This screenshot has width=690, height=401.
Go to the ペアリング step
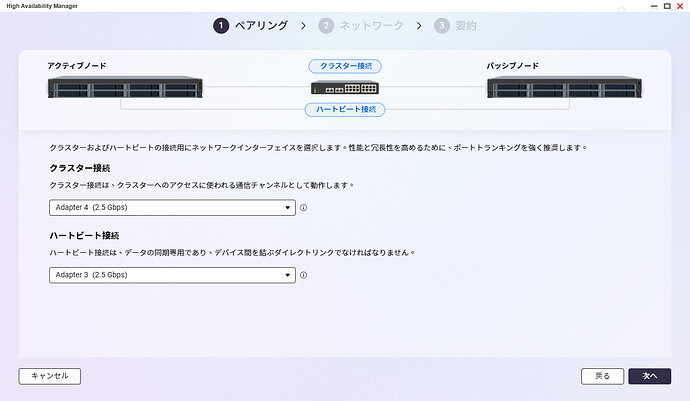(260, 25)
